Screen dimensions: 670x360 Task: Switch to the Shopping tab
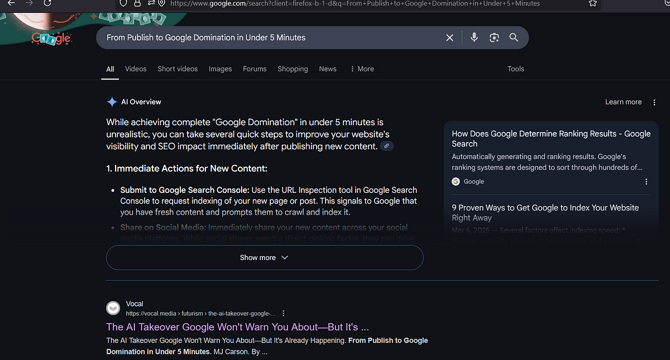(292, 69)
